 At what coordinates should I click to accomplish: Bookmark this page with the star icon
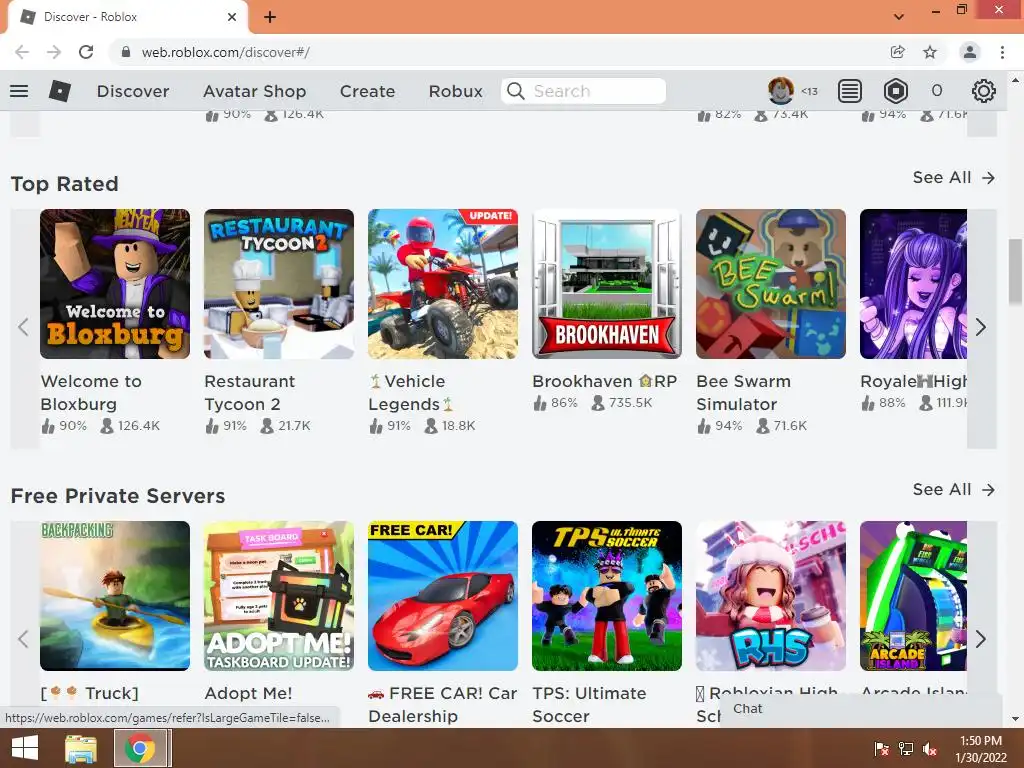point(930,52)
